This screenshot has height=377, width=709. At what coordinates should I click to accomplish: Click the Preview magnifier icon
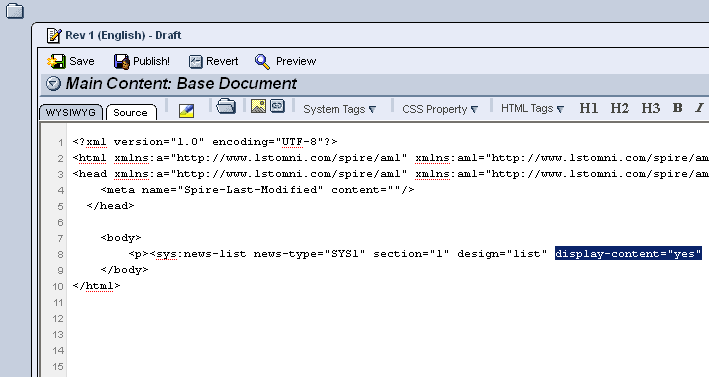tap(262, 61)
